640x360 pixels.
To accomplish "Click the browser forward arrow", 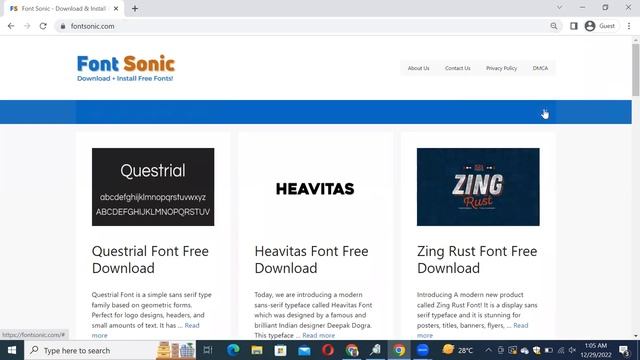I will pyautogui.click(x=27, y=26).
